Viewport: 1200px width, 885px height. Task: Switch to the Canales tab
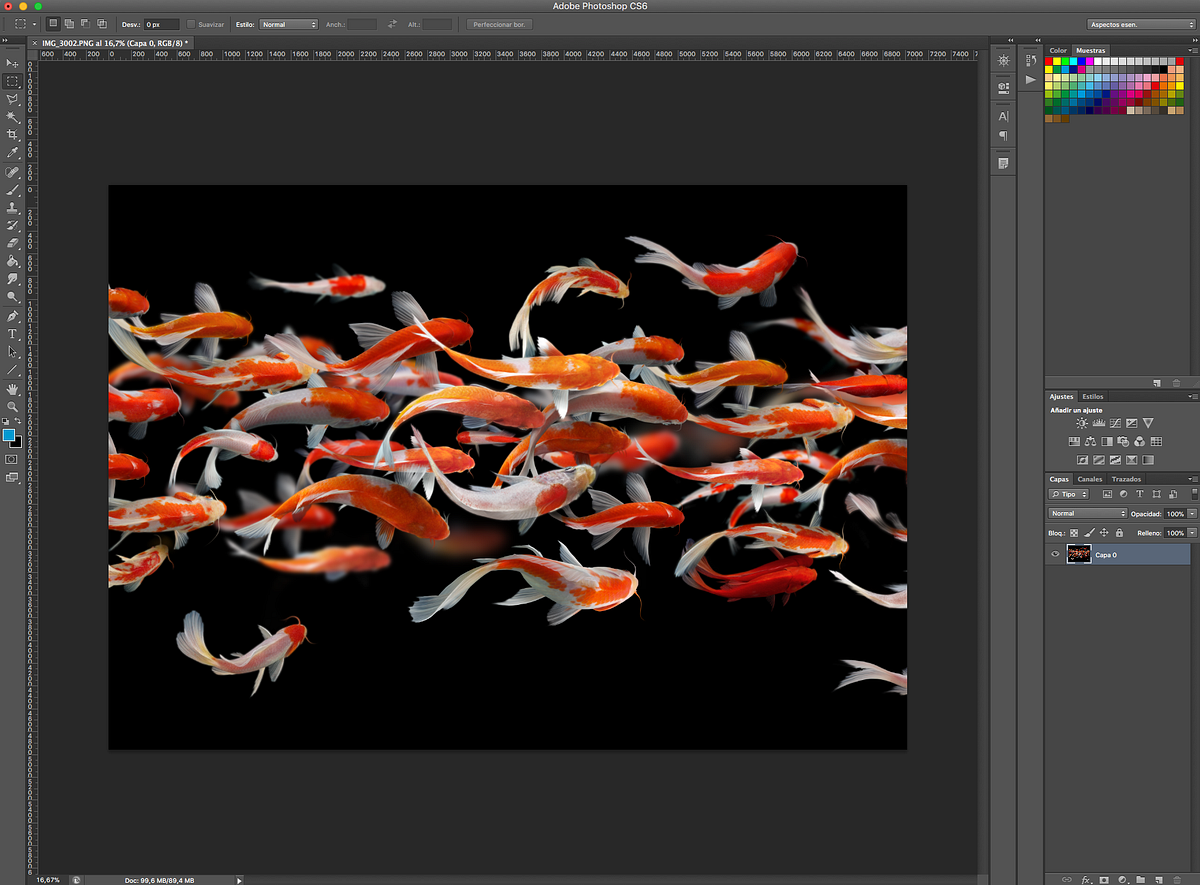[x=1089, y=479]
